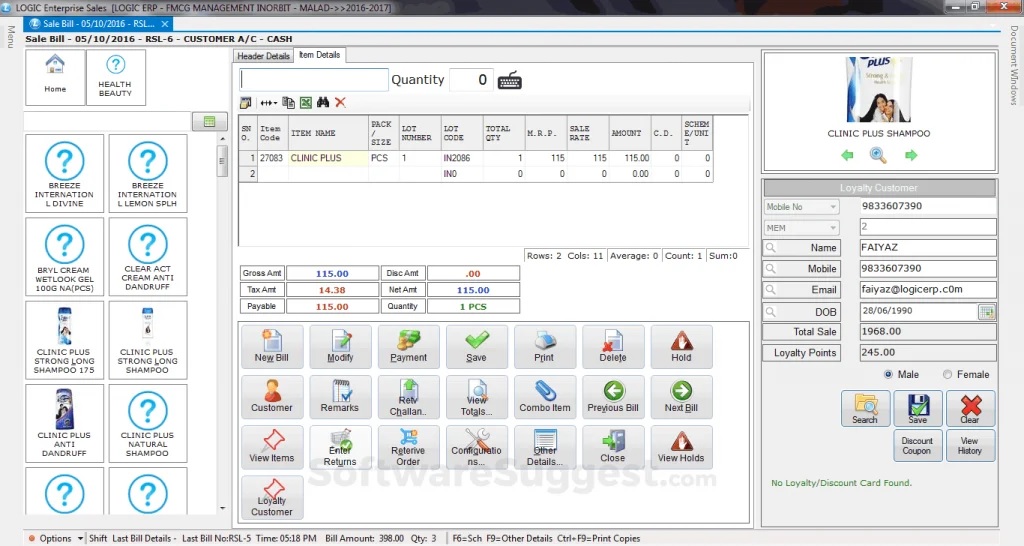Screen dimensions: 1024x546
Task: Switch to the Header Details tab
Action: tap(263, 56)
